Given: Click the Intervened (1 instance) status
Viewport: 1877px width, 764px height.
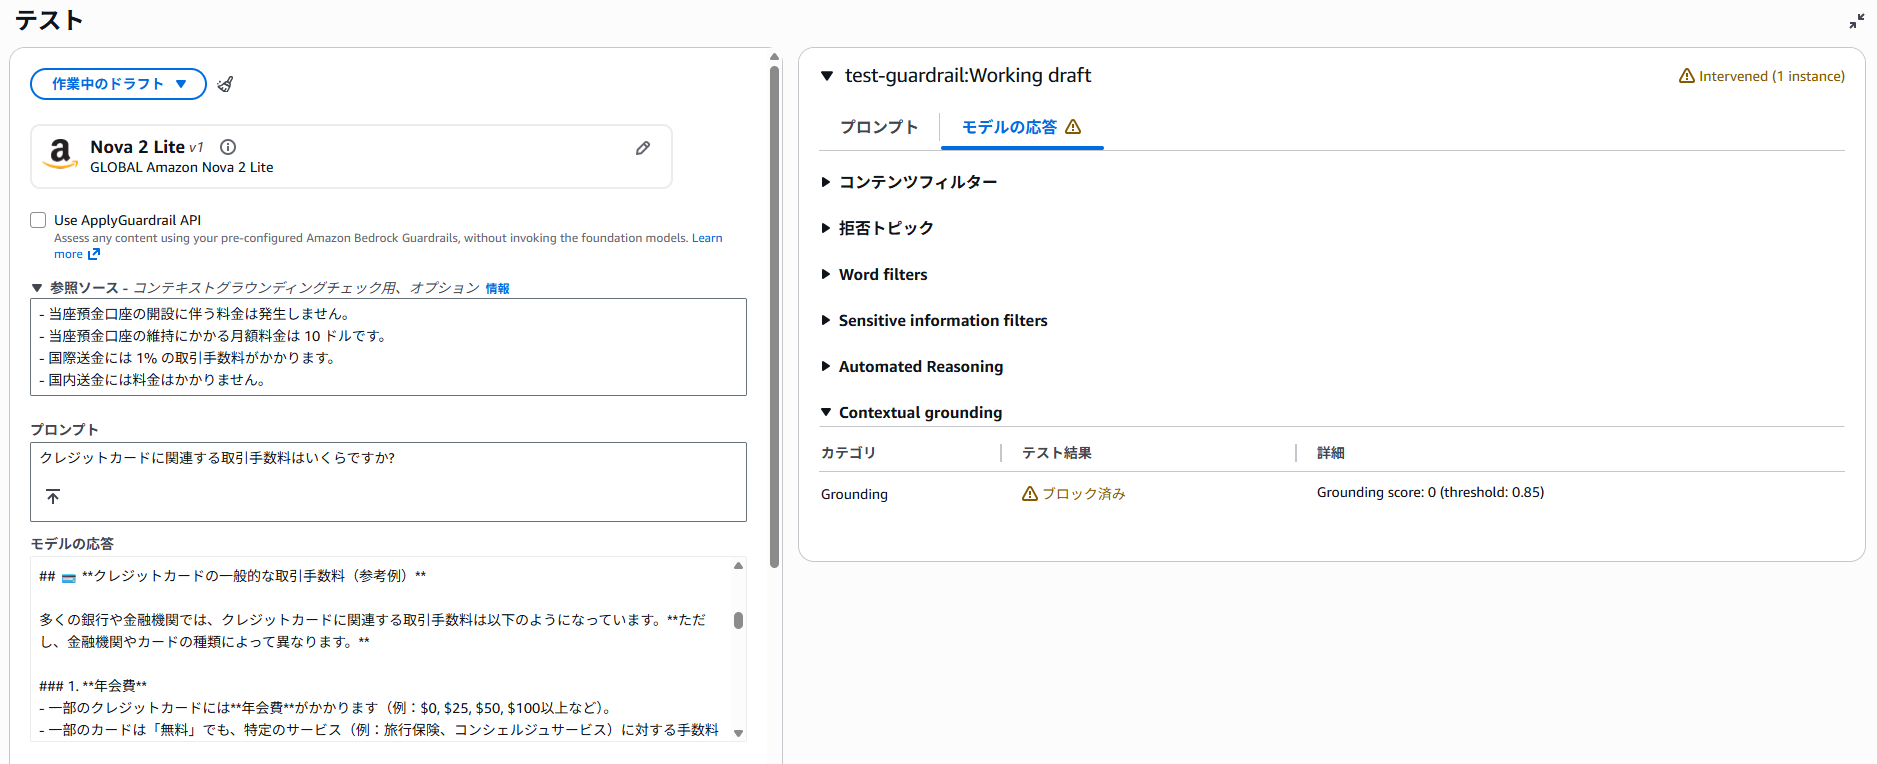Looking at the screenshot, I should (1761, 76).
